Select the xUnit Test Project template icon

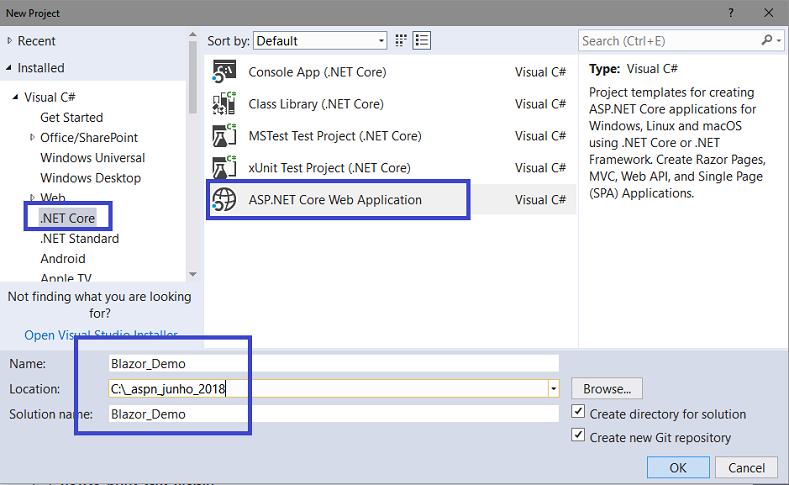click(224, 168)
